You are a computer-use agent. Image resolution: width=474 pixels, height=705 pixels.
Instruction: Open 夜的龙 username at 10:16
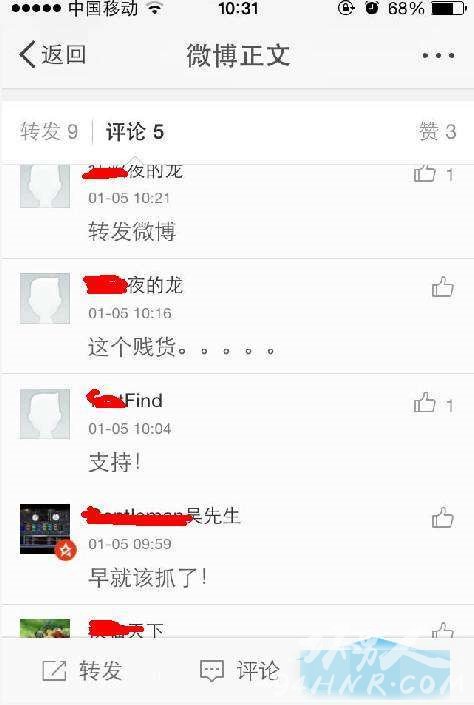pos(134,285)
